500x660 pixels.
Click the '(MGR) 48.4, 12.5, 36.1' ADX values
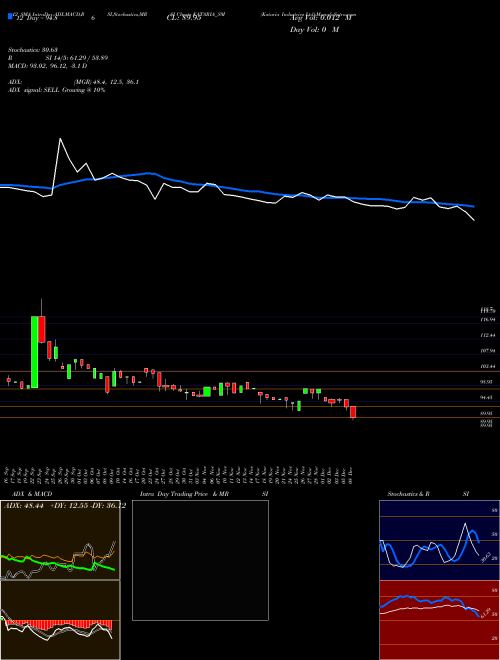point(106,82)
